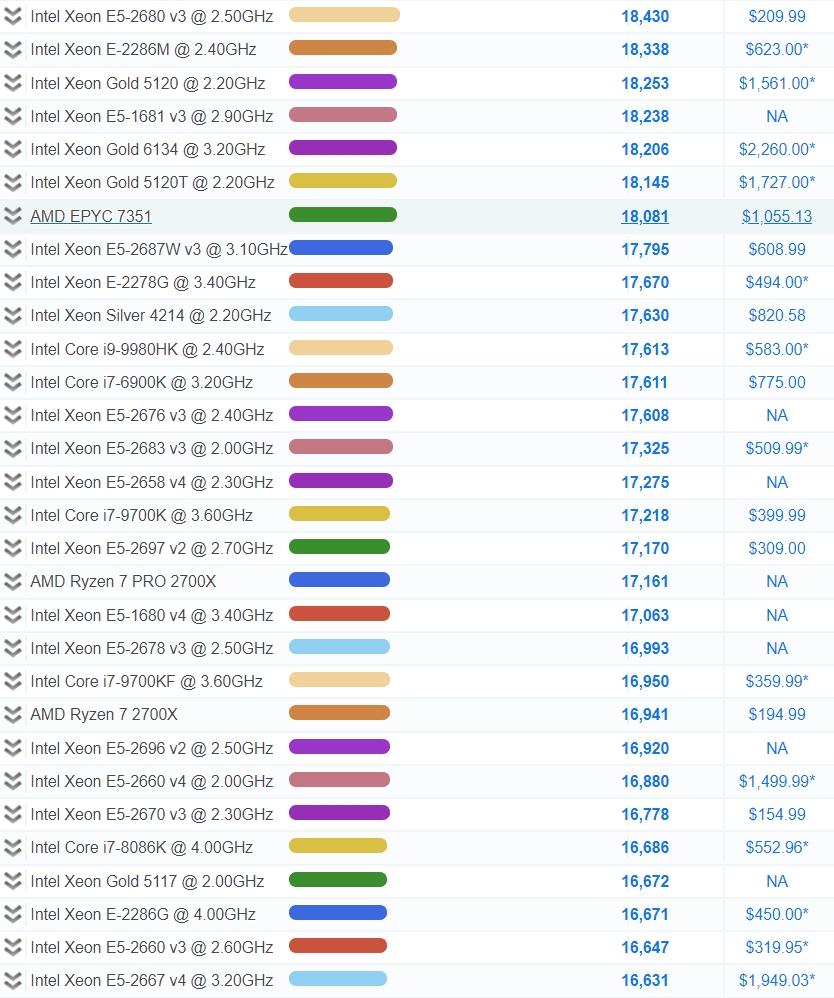Open Intel Xeon Gold 5120T CPU page
This screenshot has height=998, width=834.
tap(152, 183)
